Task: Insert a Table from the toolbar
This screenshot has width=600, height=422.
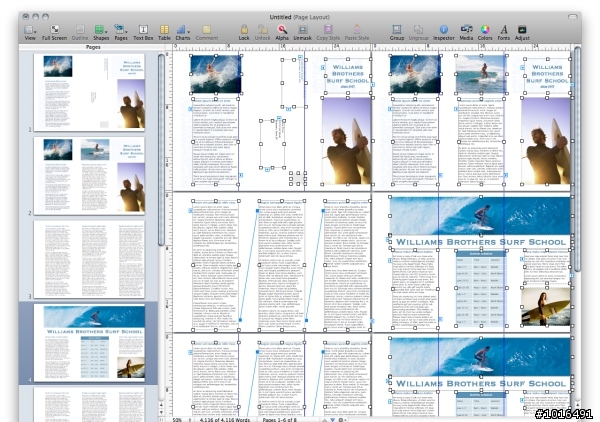Action: [164, 32]
